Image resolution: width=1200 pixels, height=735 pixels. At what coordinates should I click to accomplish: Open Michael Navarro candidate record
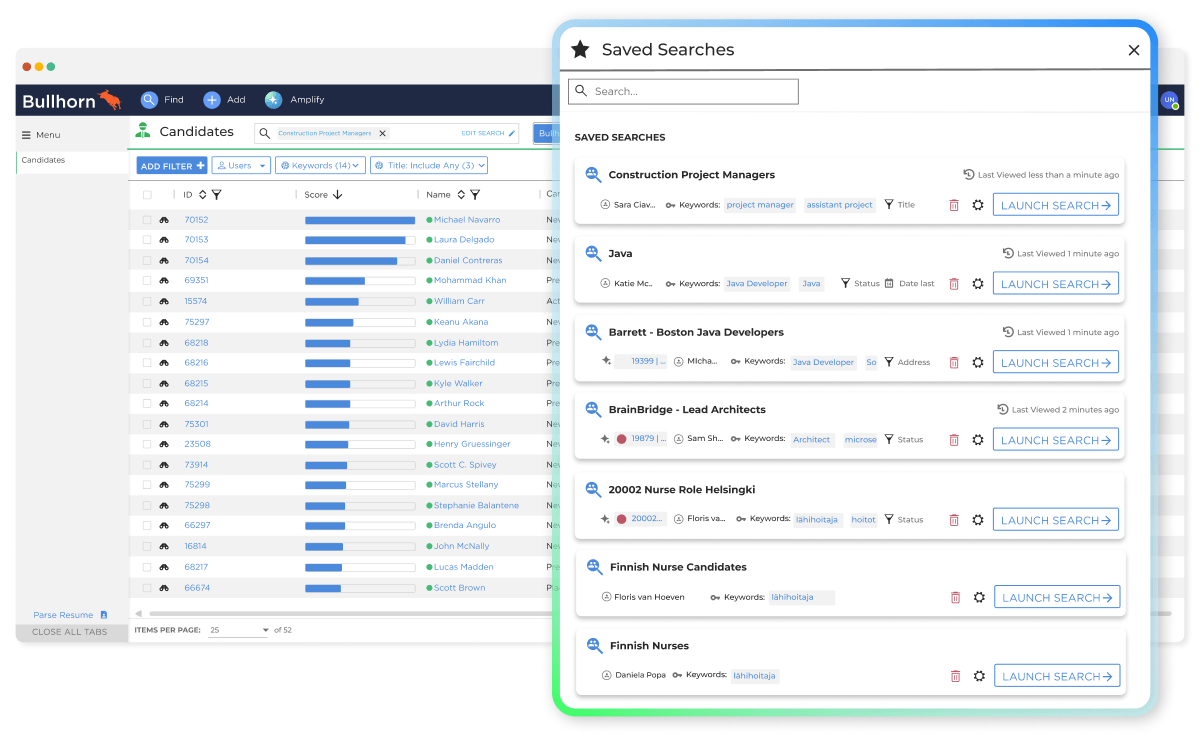467,220
